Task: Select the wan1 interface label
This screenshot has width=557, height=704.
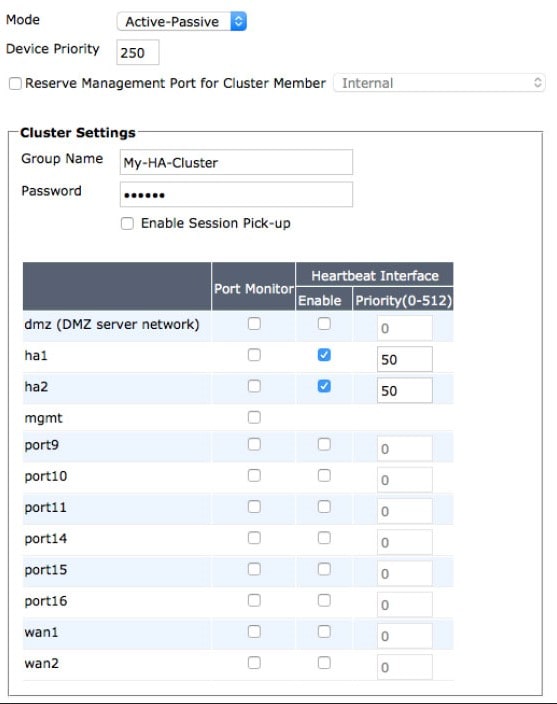Action: 41,632
